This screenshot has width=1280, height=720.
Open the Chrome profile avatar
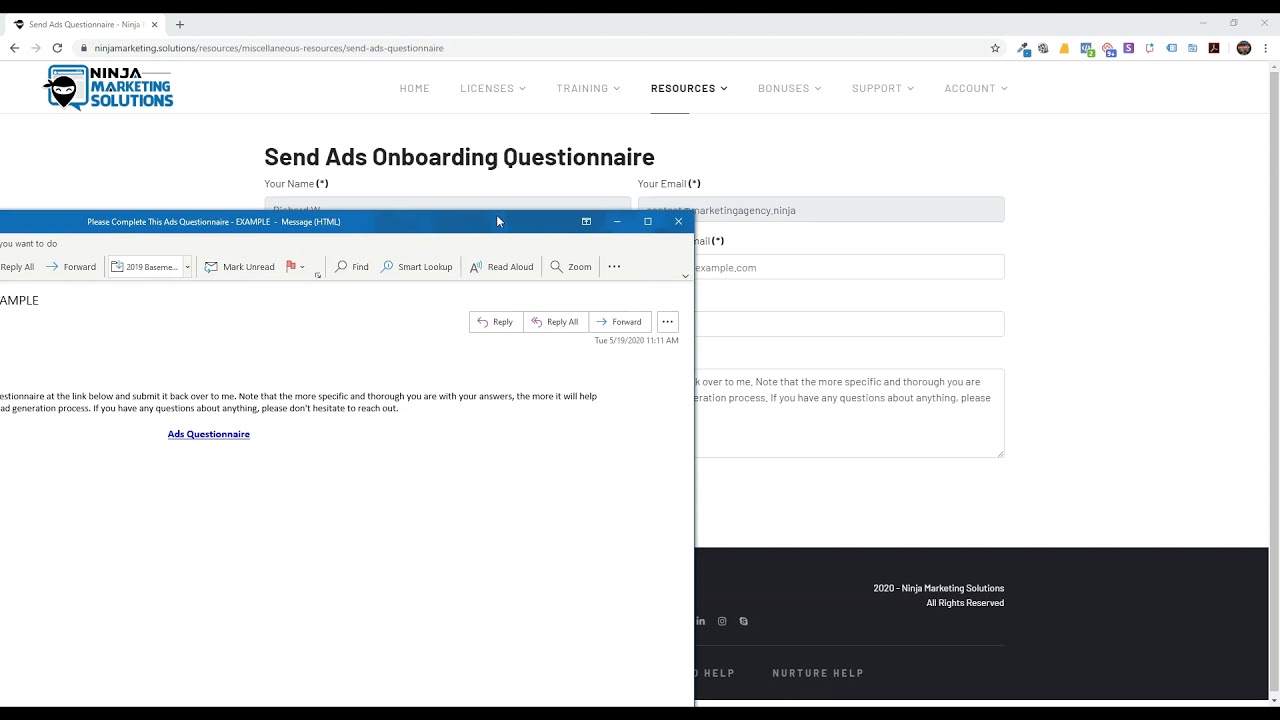point(1244,48)
